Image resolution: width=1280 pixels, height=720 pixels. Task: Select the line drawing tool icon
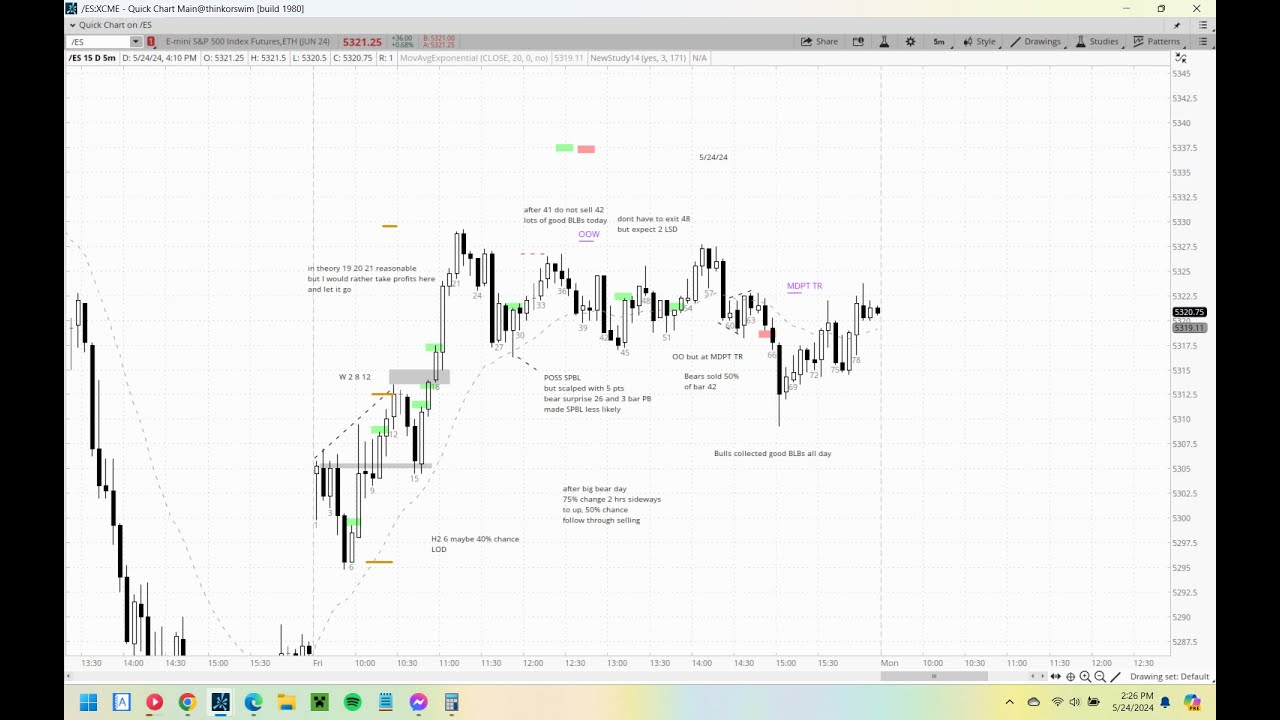click(x=1116, y=677)
